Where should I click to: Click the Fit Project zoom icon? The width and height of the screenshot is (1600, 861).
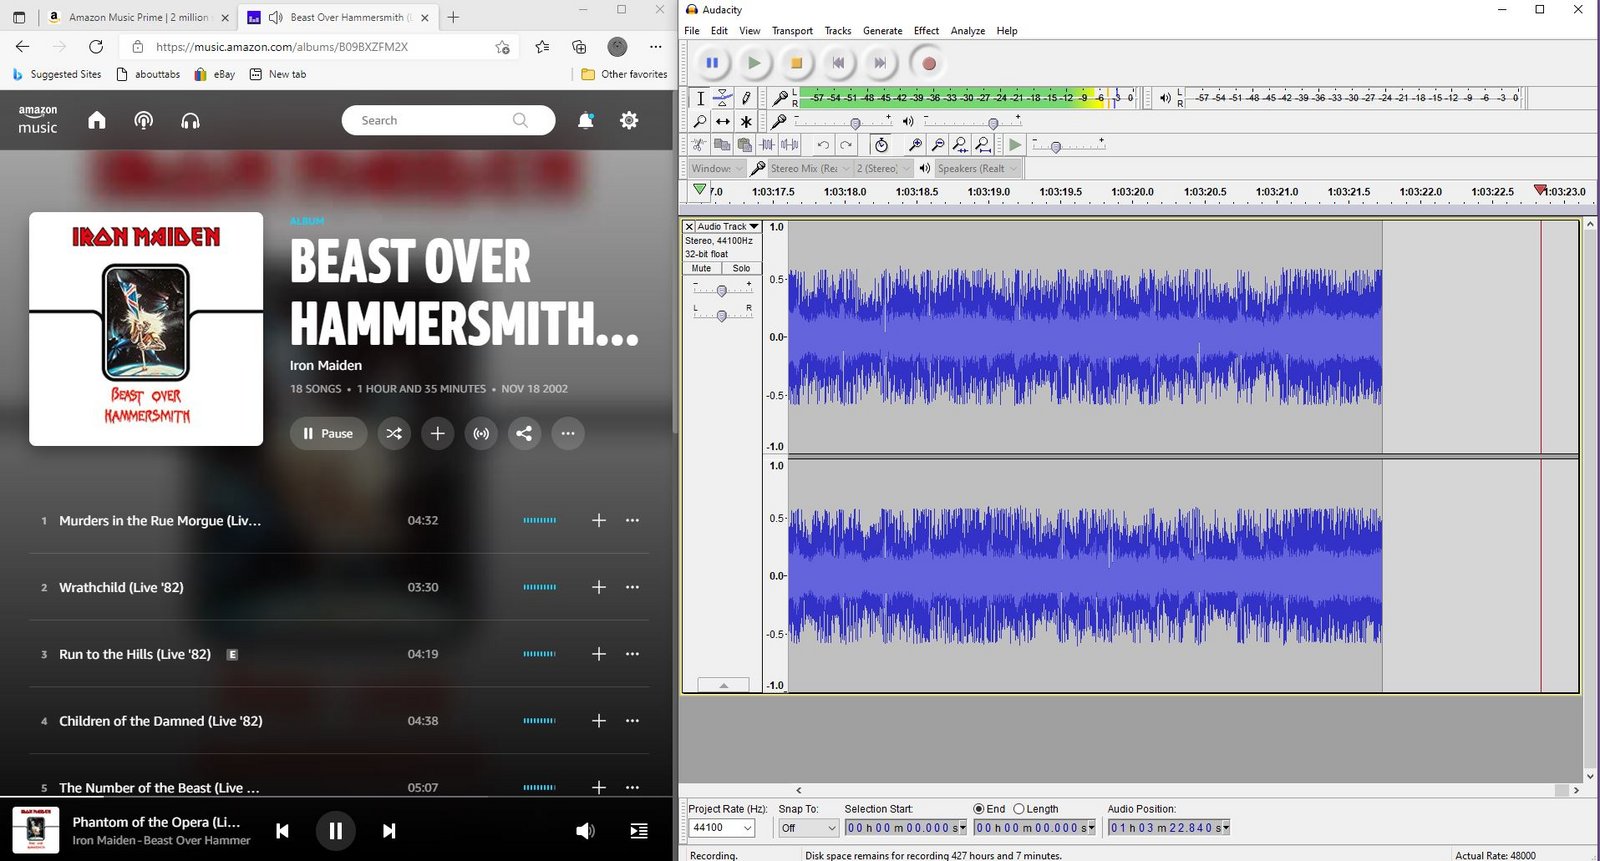click(x=982, y=145)
